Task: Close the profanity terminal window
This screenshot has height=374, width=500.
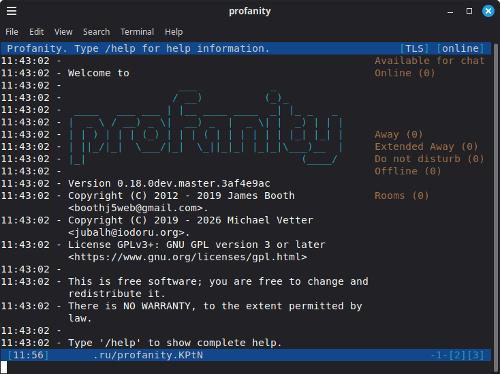Action: point(488,11)
